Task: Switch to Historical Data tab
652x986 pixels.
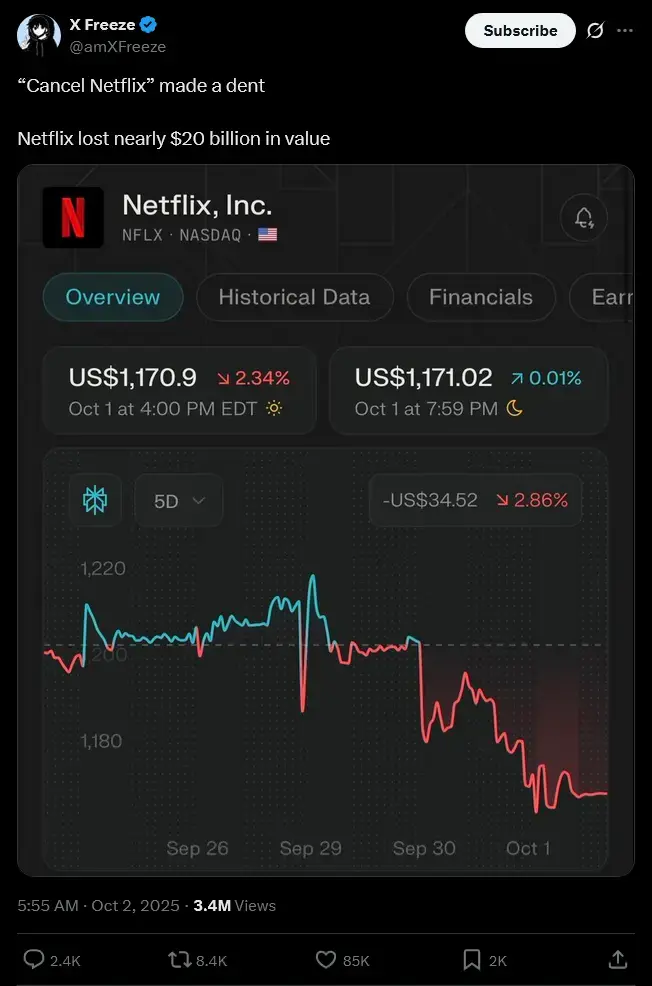Action: click(294, 297)
